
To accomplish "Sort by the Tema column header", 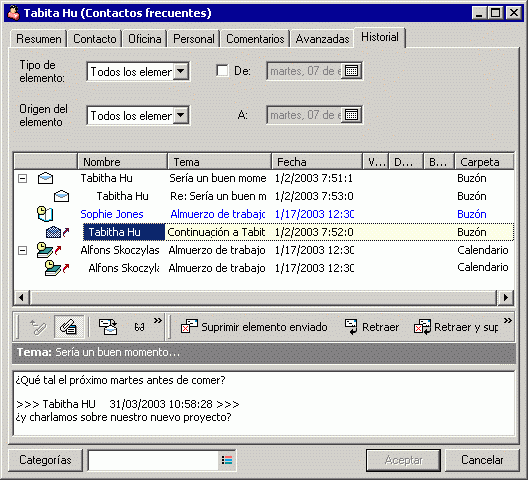I will pyautogui.click(x=220, y=162).
